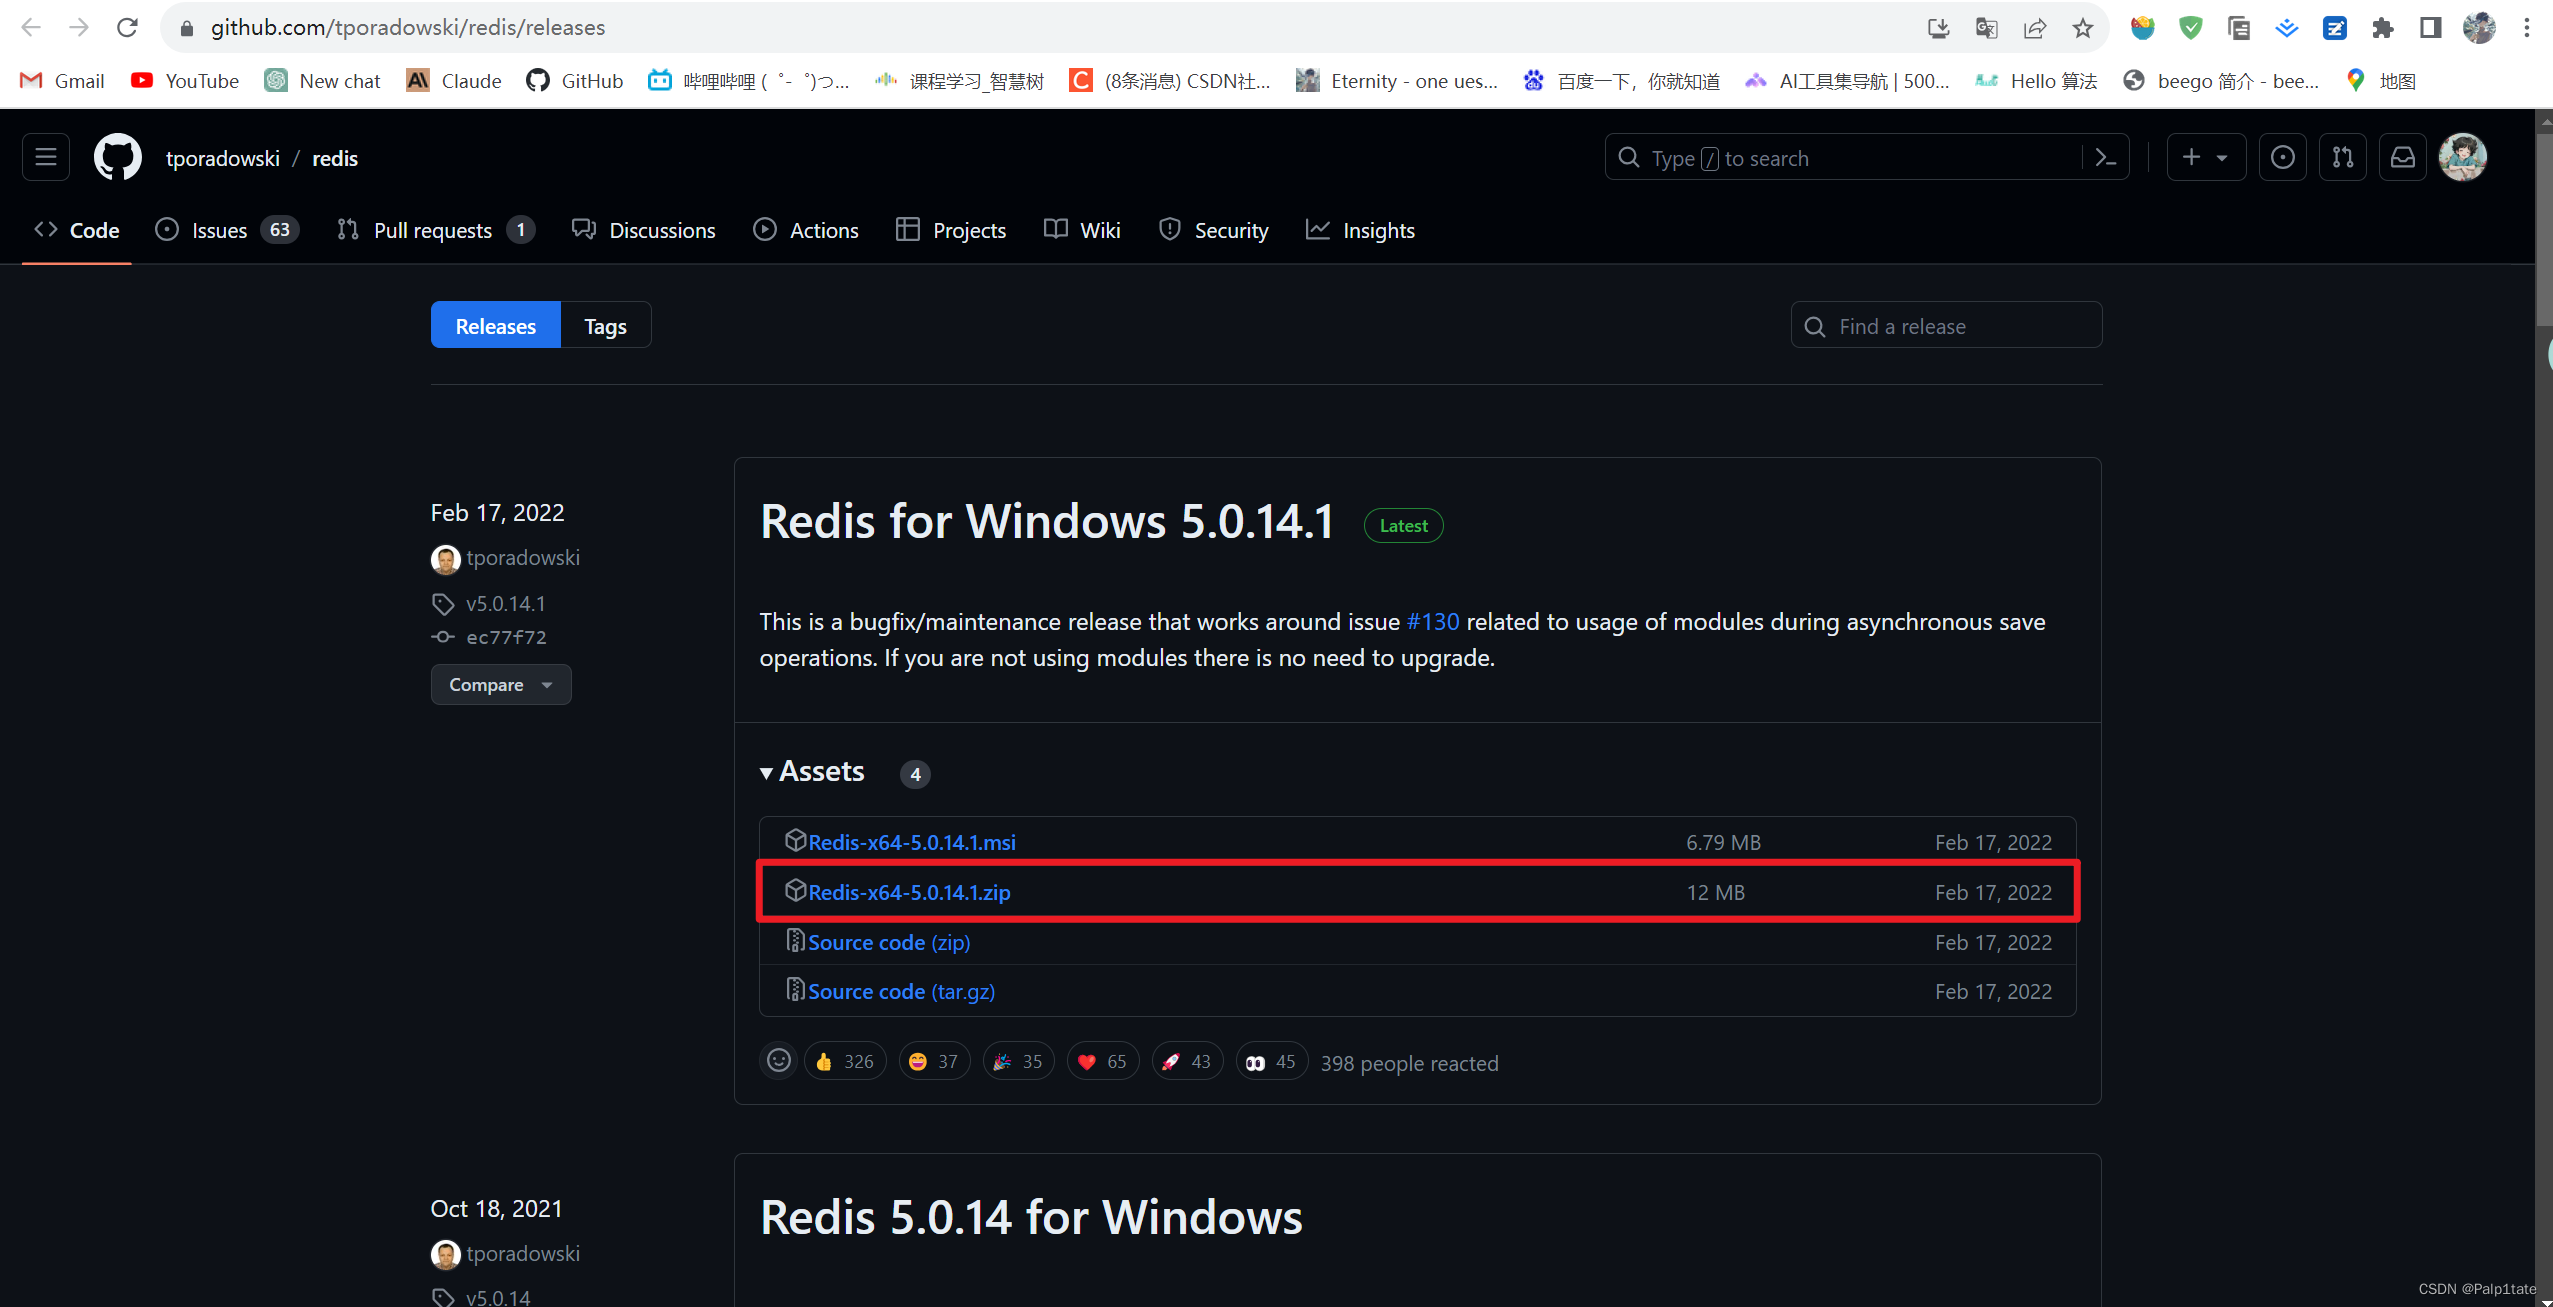Image resolution: width=2553 pixels, height=1307 pixels.
Task: Collapse the Assets section
Action: point(811,772)
